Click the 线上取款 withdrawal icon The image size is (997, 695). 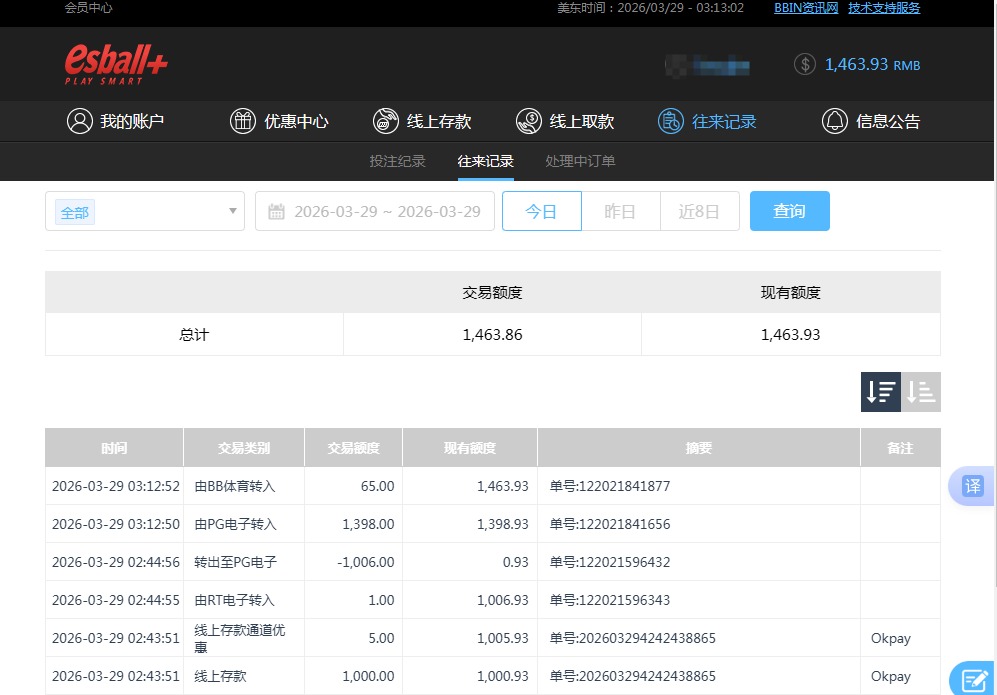pos(528,120)
